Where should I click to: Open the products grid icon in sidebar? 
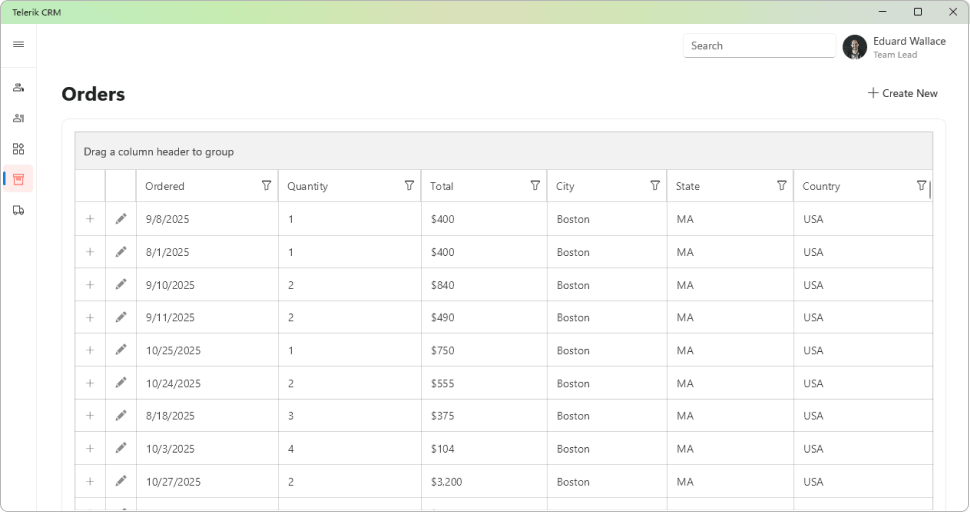tap(19, 149)
